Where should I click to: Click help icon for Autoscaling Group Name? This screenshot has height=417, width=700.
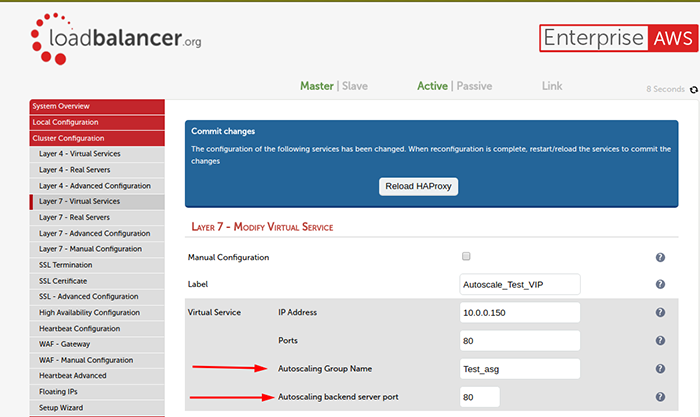click(660, 369)
